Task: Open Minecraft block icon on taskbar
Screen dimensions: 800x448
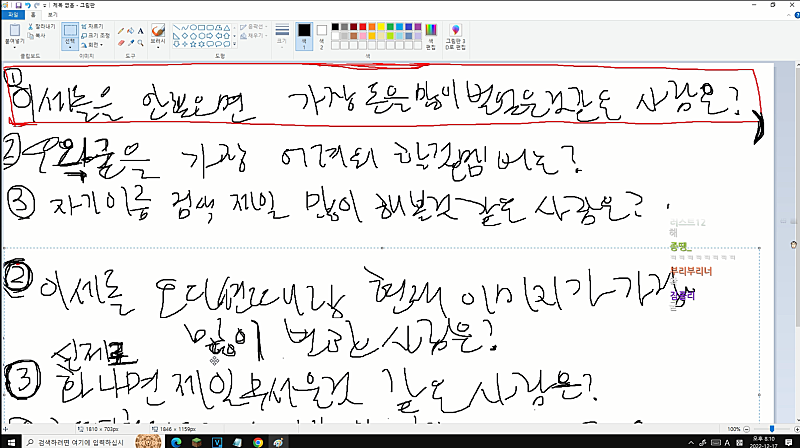Action: coord(196,442)
